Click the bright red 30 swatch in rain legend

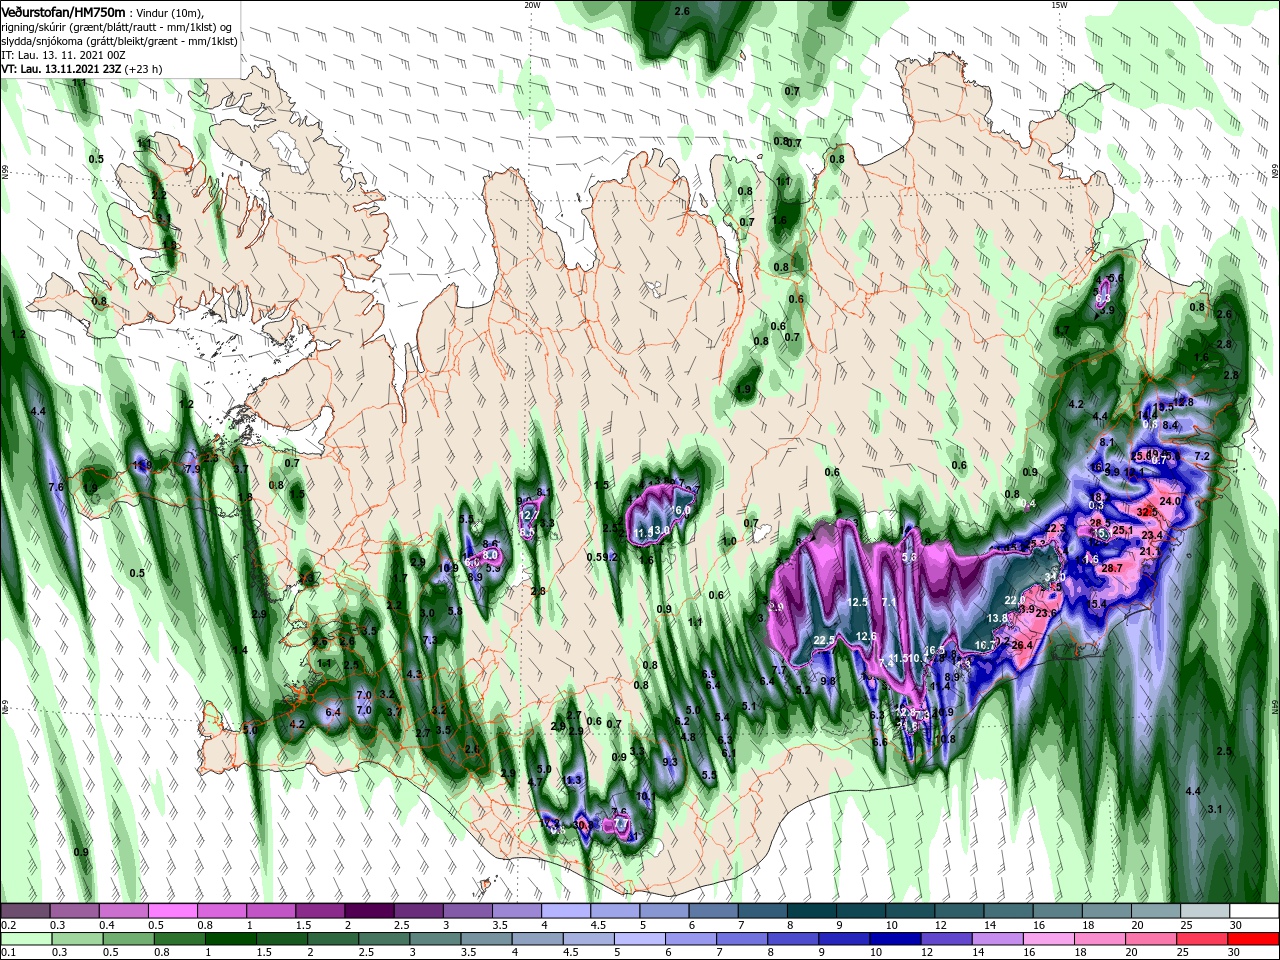[x=1254, y=939]
